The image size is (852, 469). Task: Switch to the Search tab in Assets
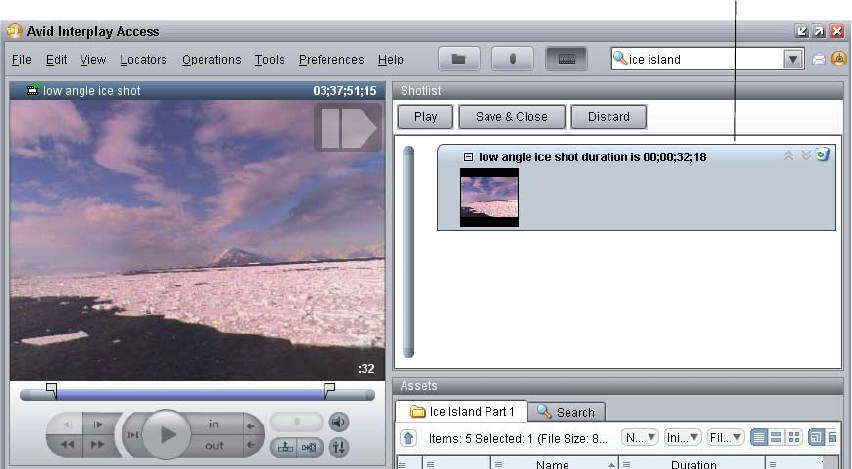566,412
